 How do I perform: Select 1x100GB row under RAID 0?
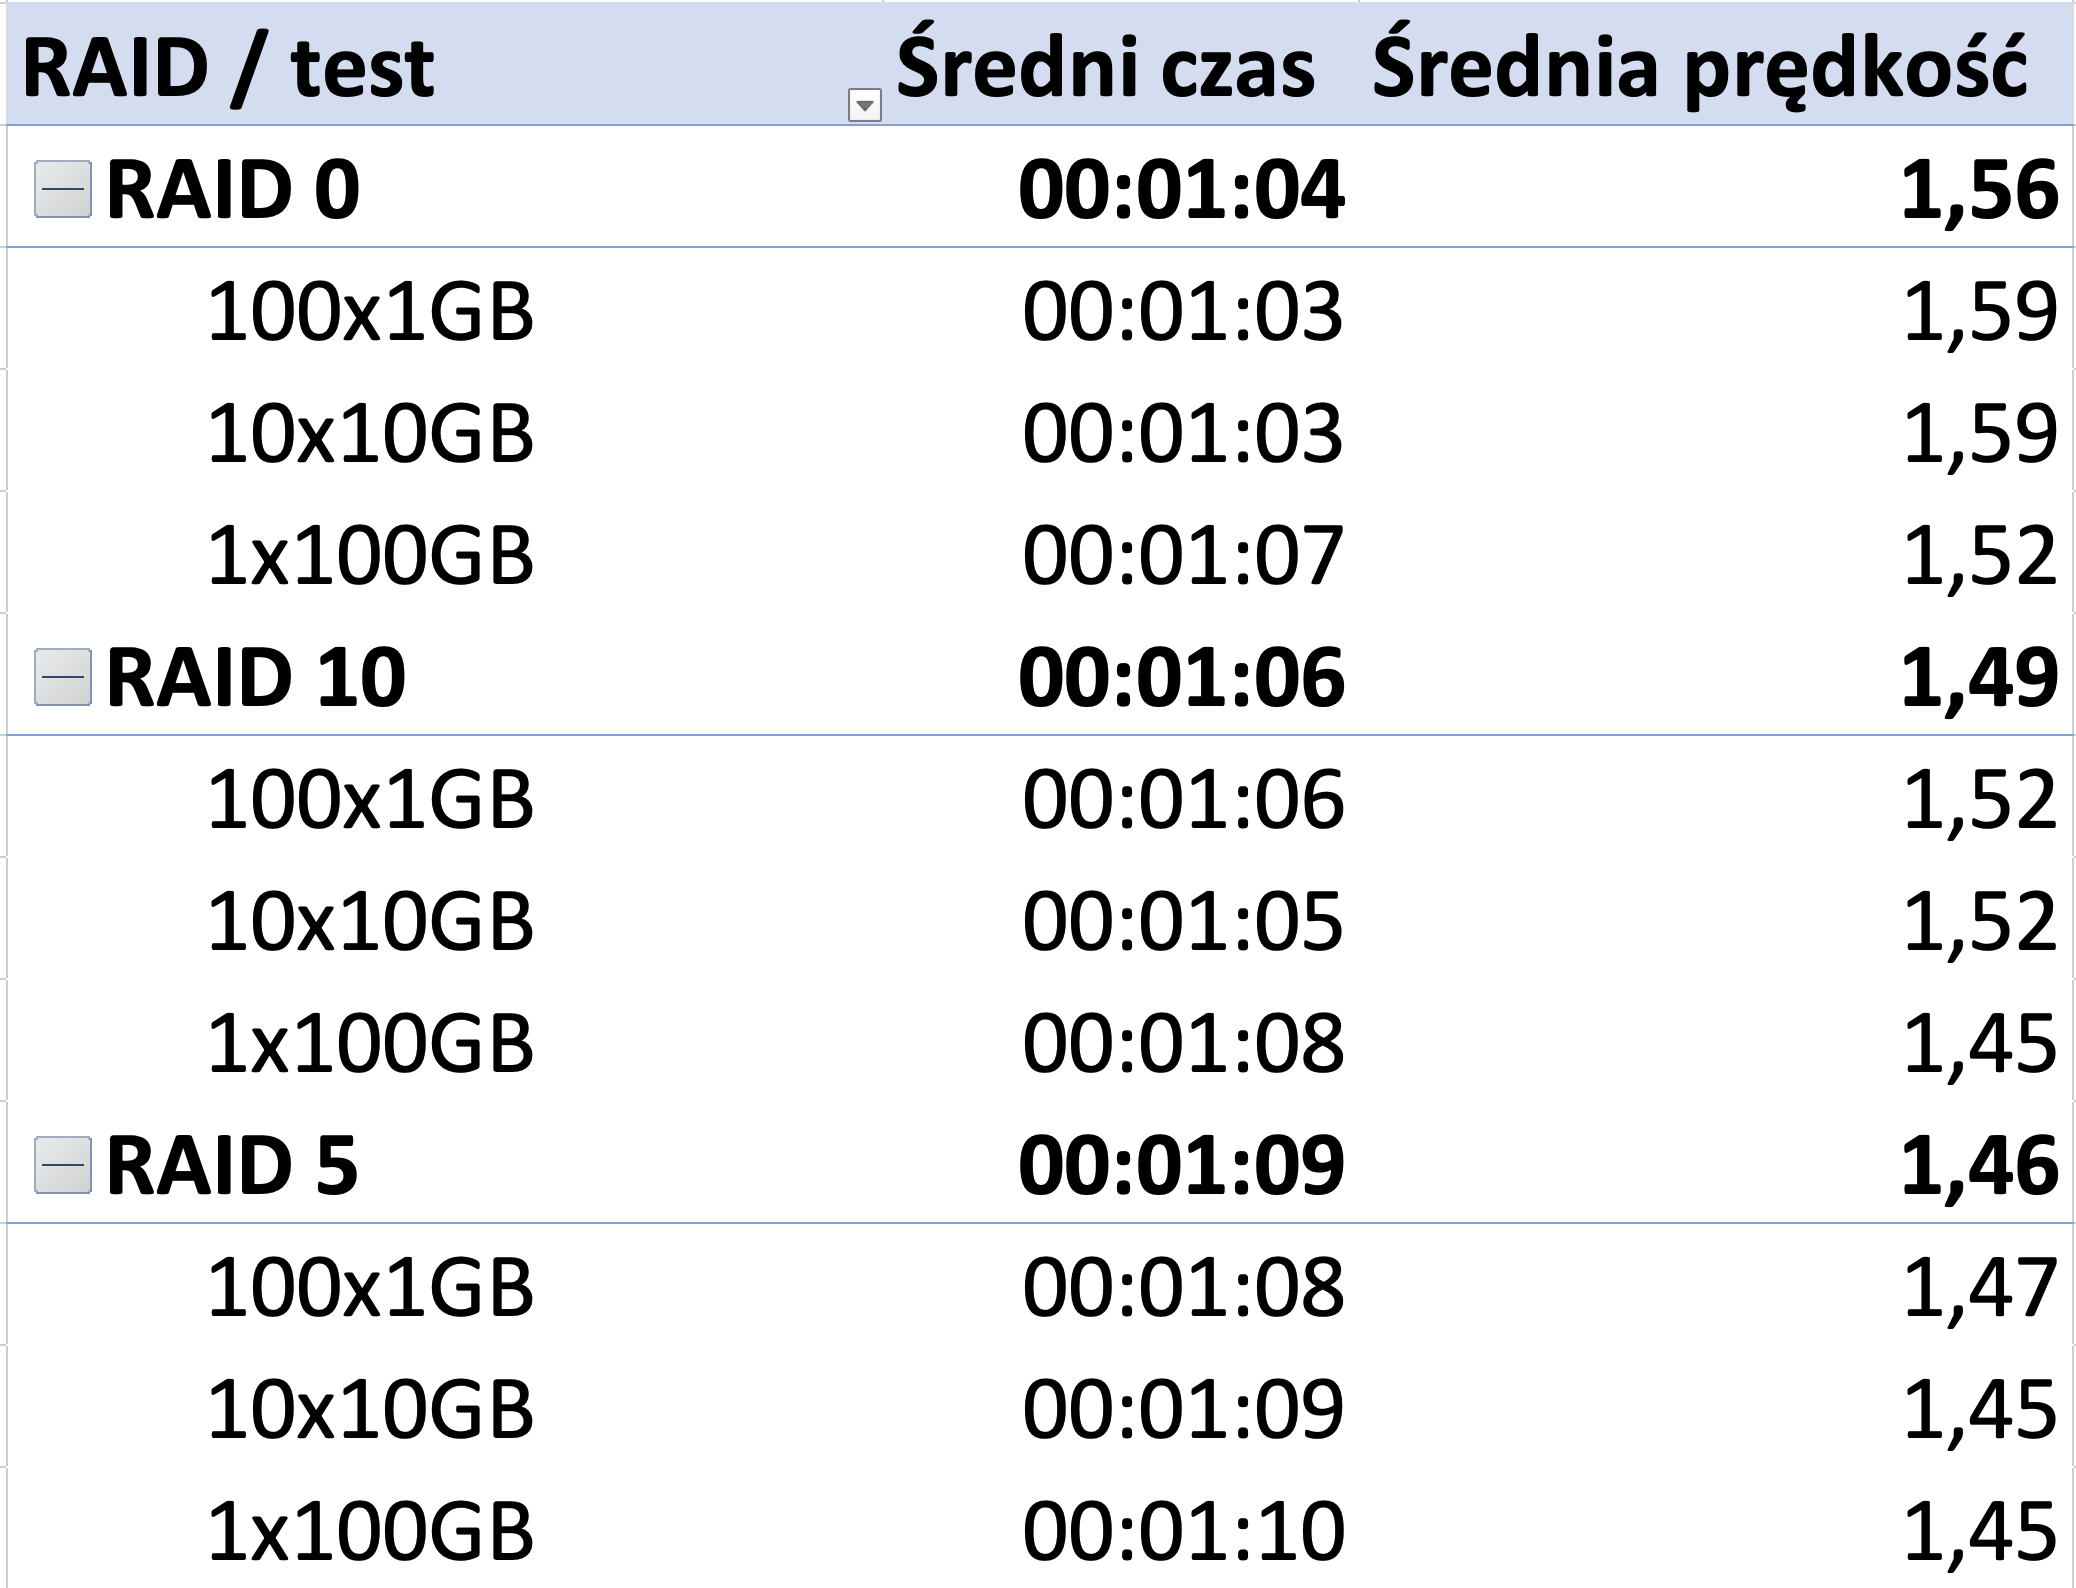coord(370,556)
